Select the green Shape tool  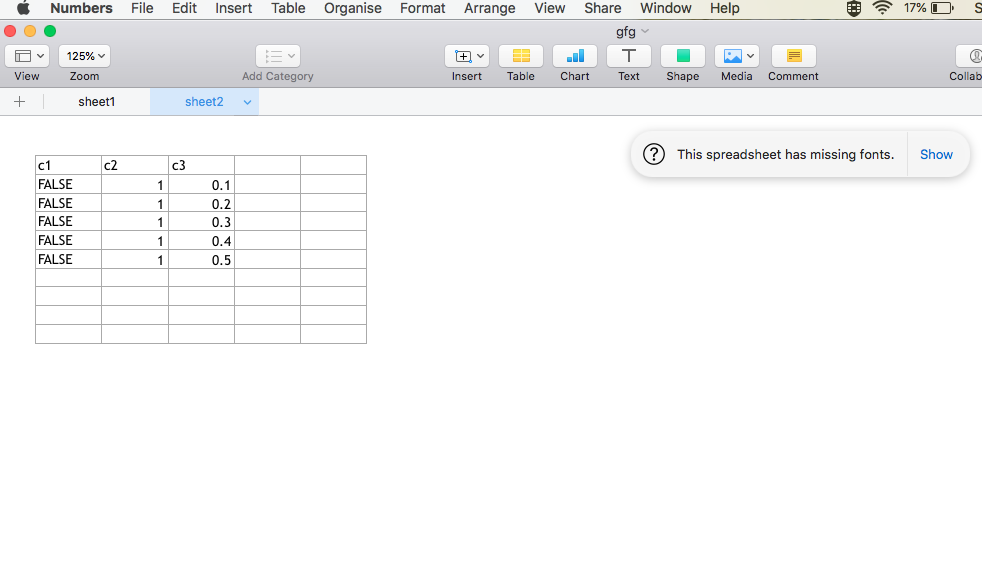(683, 56)
